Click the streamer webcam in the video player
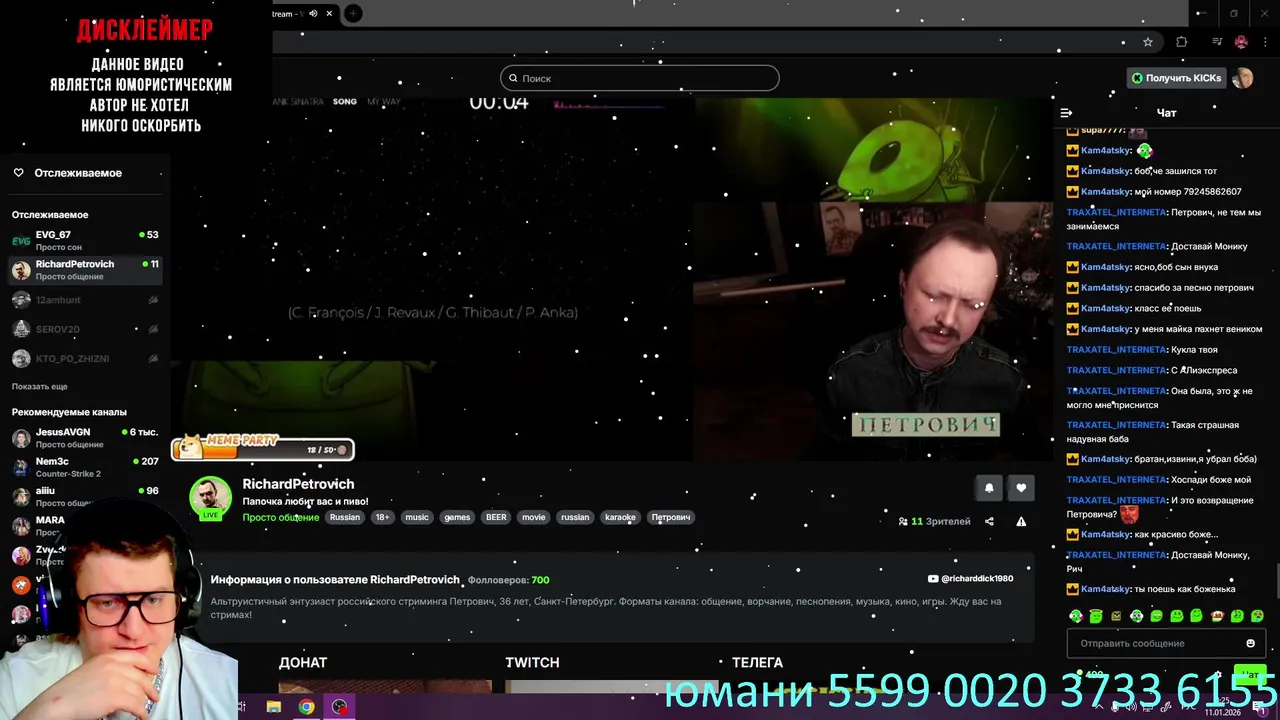This screenshot has height=720, width=1280. pyautogui.click(x=873, y=330)
